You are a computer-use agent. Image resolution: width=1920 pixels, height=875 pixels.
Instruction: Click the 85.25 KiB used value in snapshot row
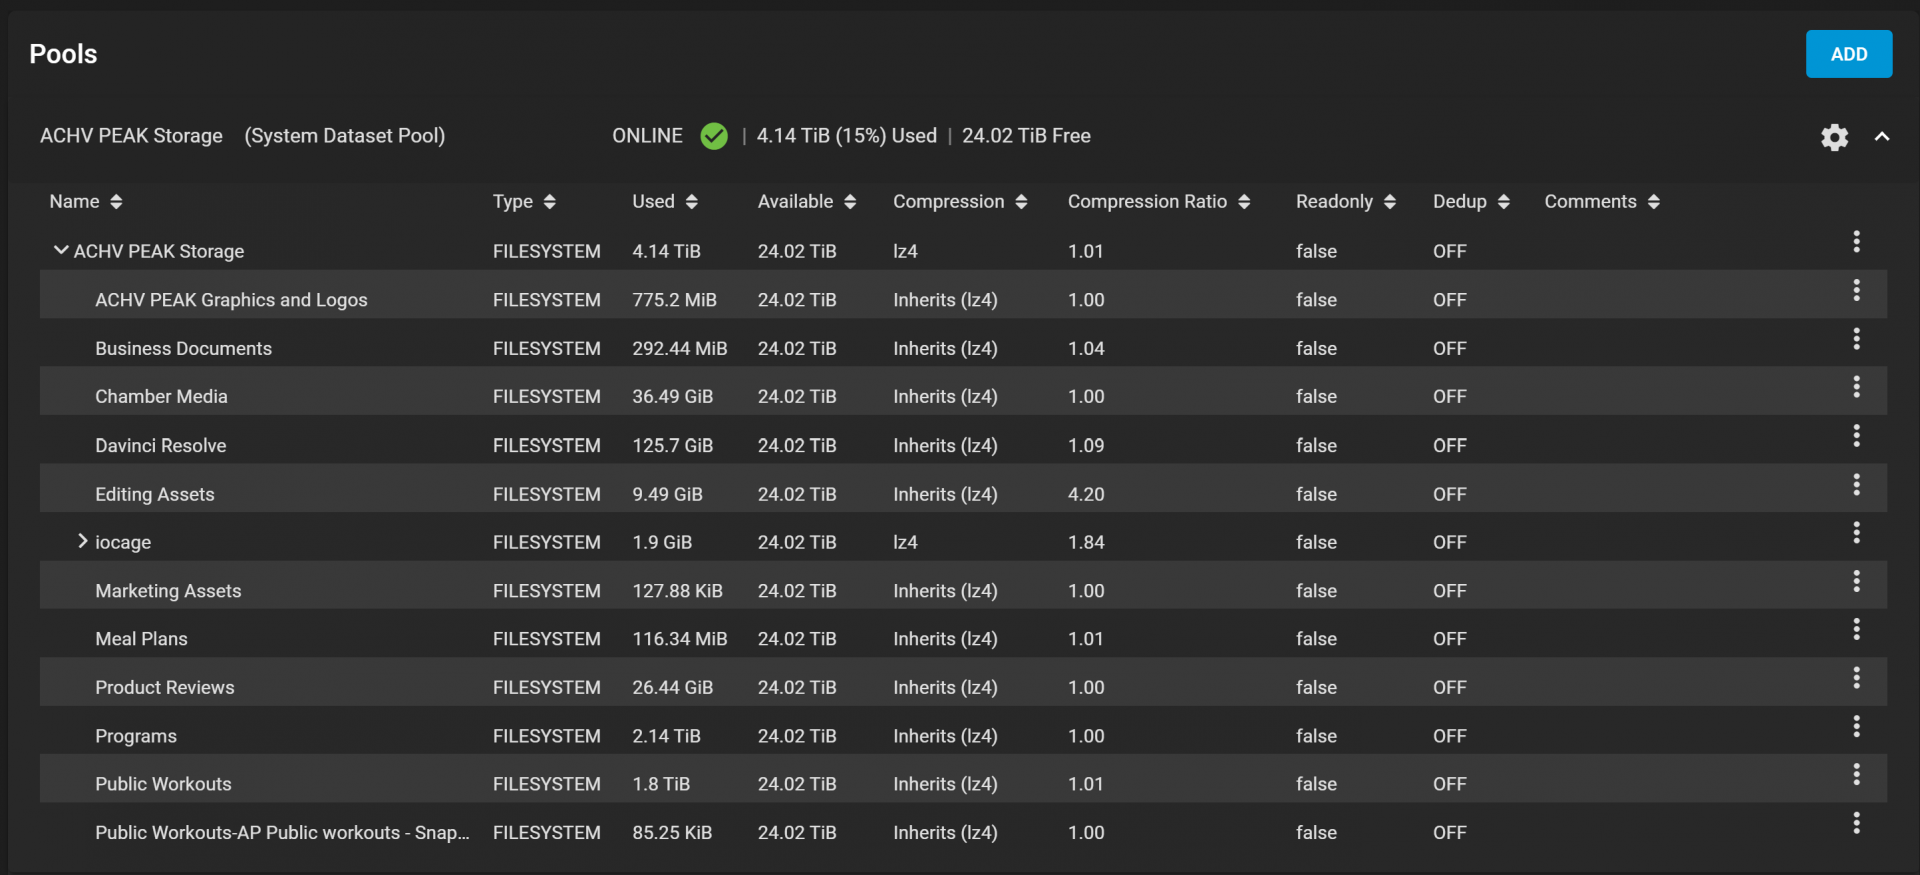[x=672, y=833]
